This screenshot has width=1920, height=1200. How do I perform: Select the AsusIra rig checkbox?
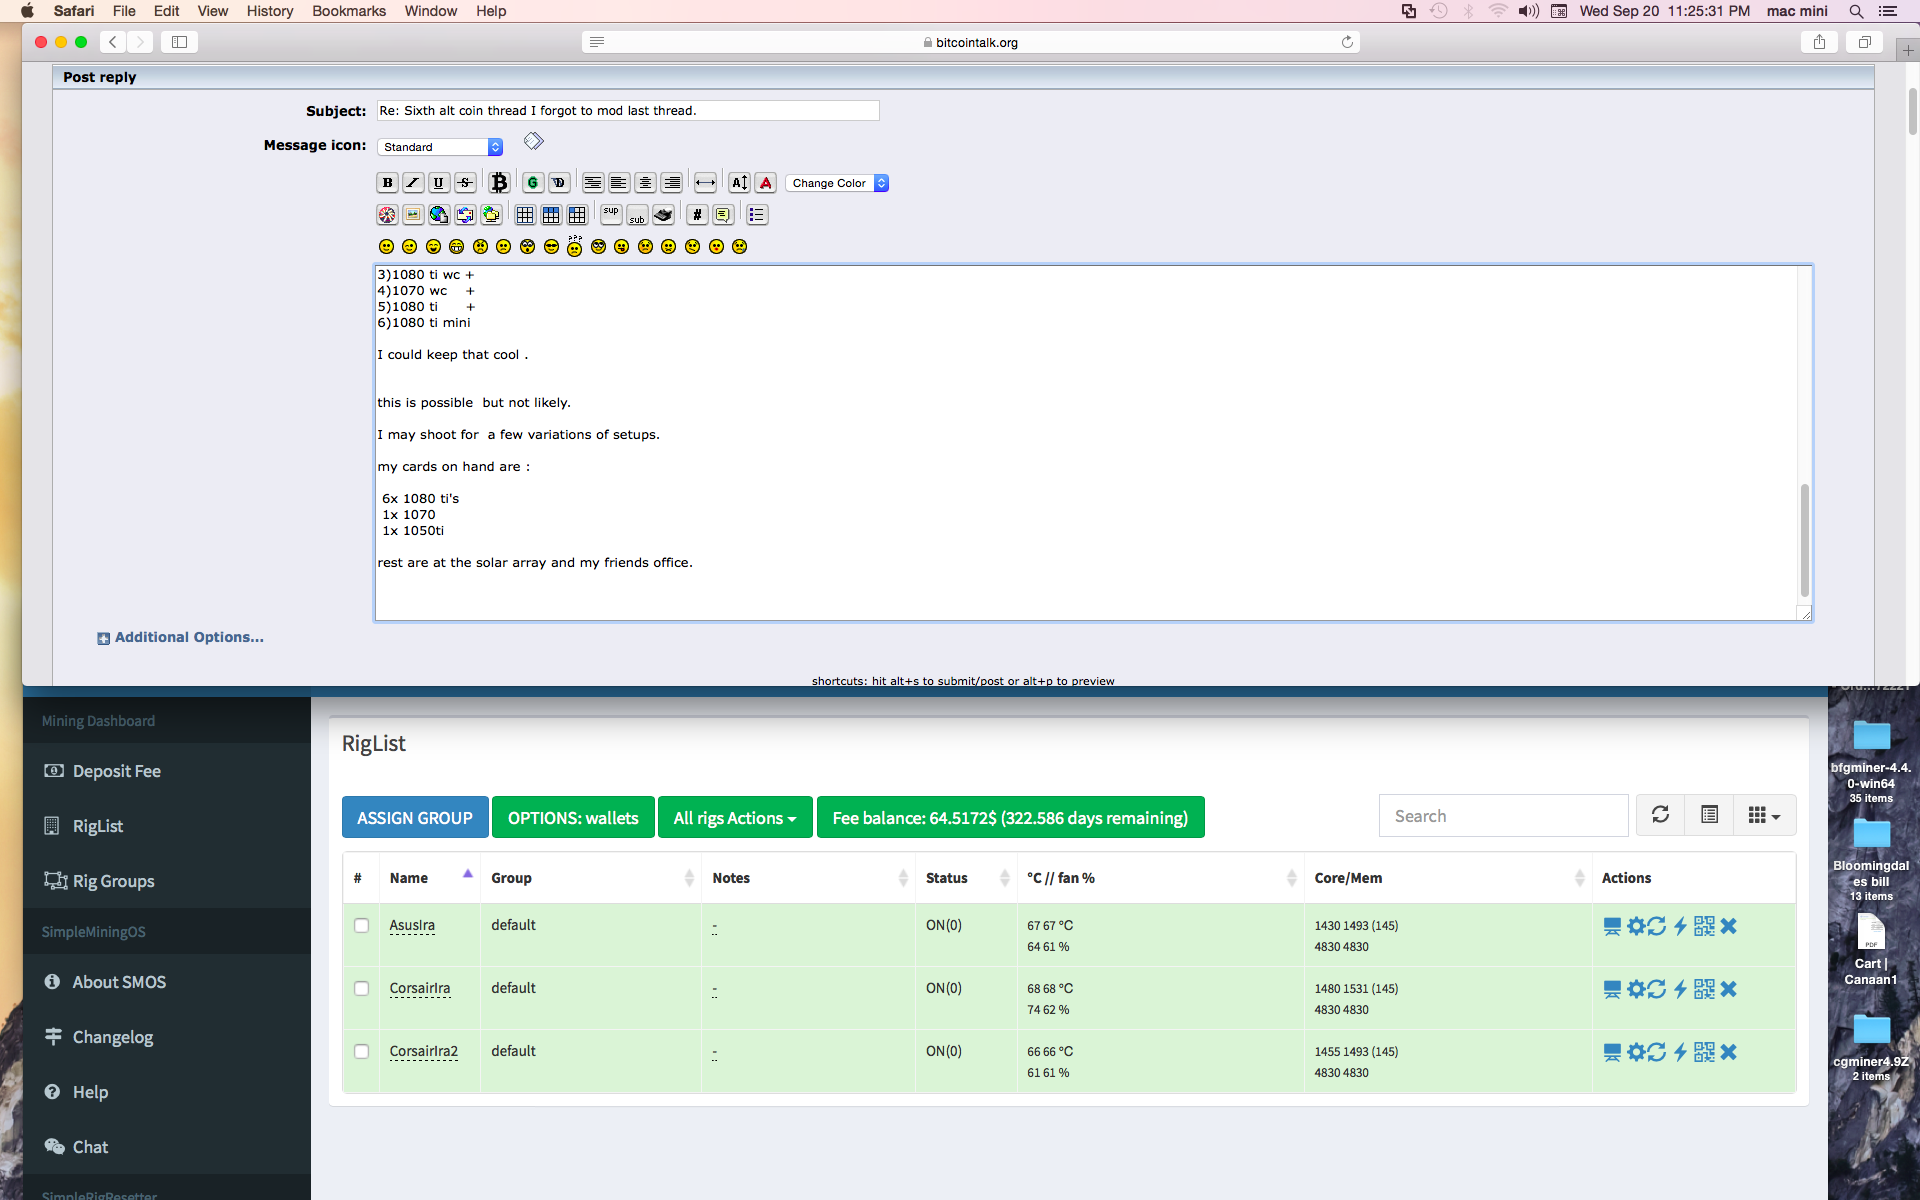coord(362,926)
